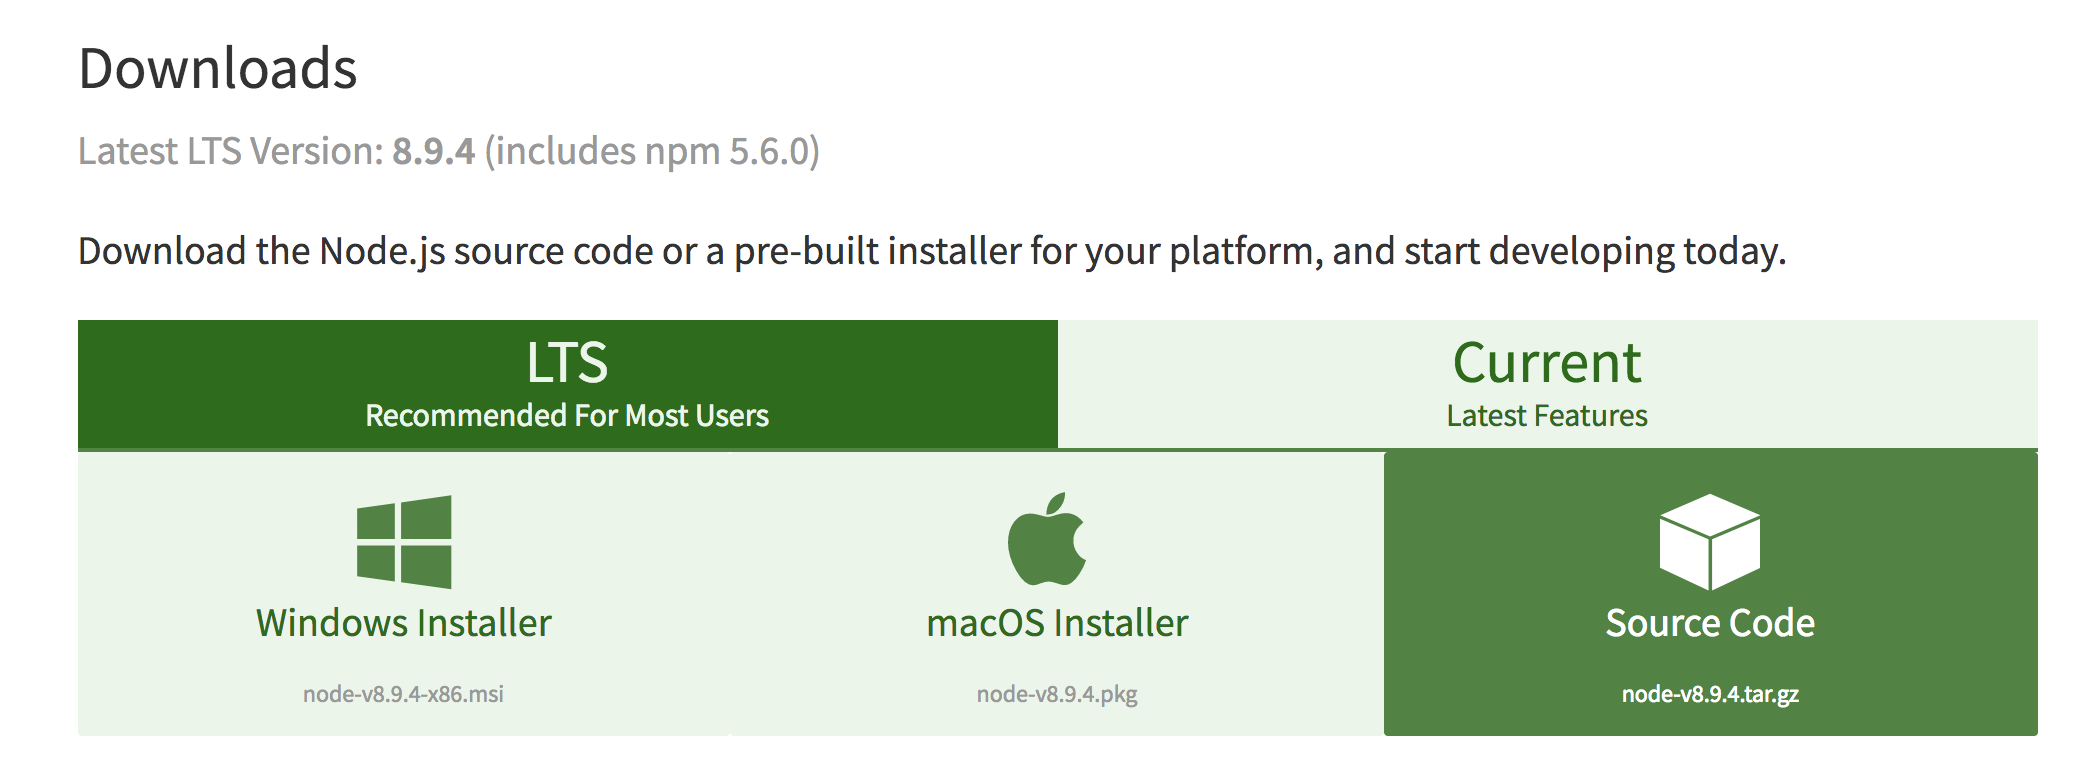
Task: Click the "includes npm 5.6.0" text
Action: [652, 151]
